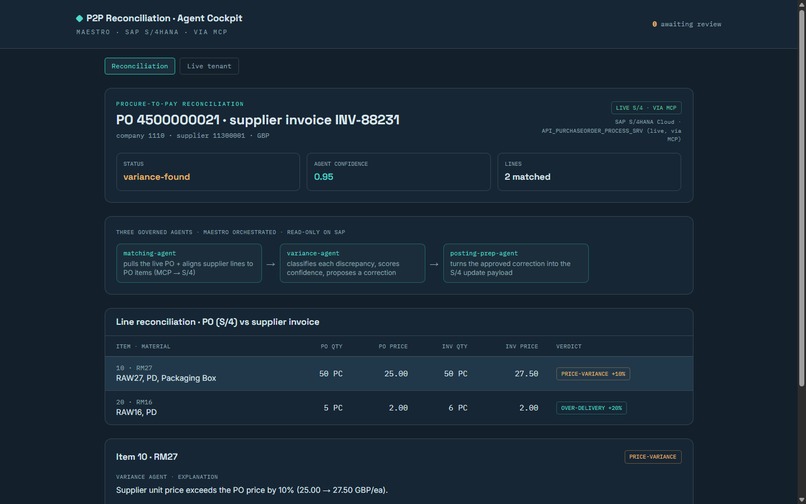Open the Live tenant tab
Image resolution: width=806 pixels, height=504 pixels.
click(x=209, y=66)
